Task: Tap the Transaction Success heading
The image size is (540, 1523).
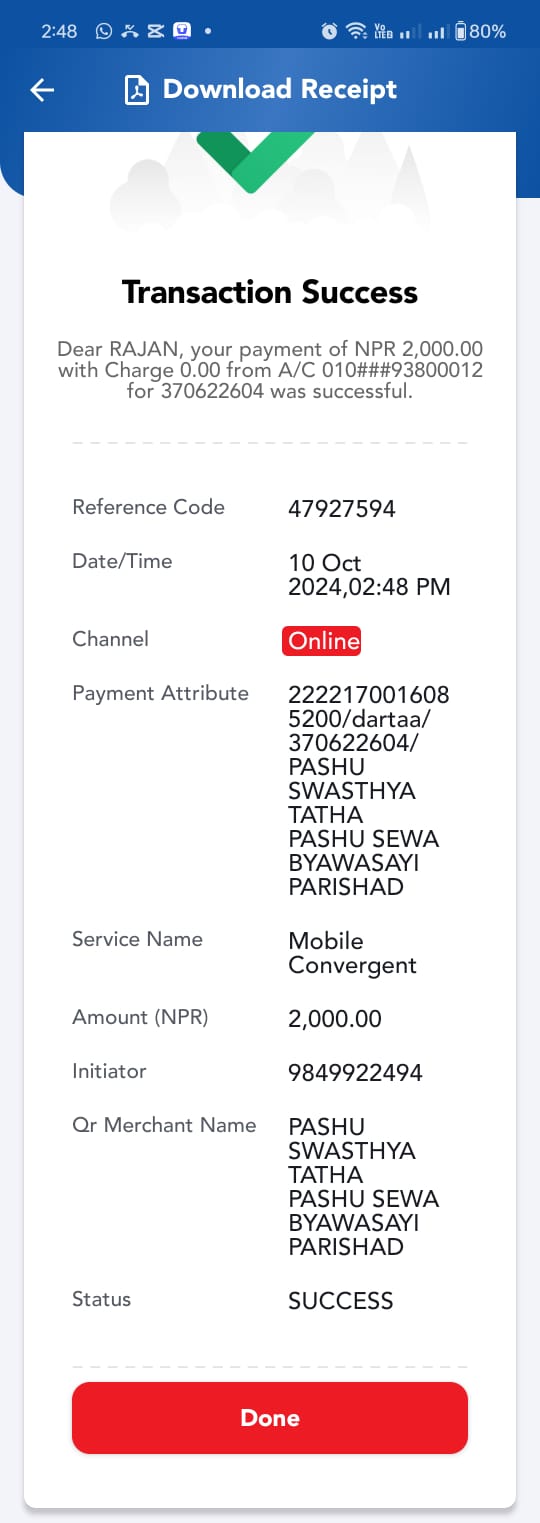Action: pyautogui.click(x=270, y=292)
